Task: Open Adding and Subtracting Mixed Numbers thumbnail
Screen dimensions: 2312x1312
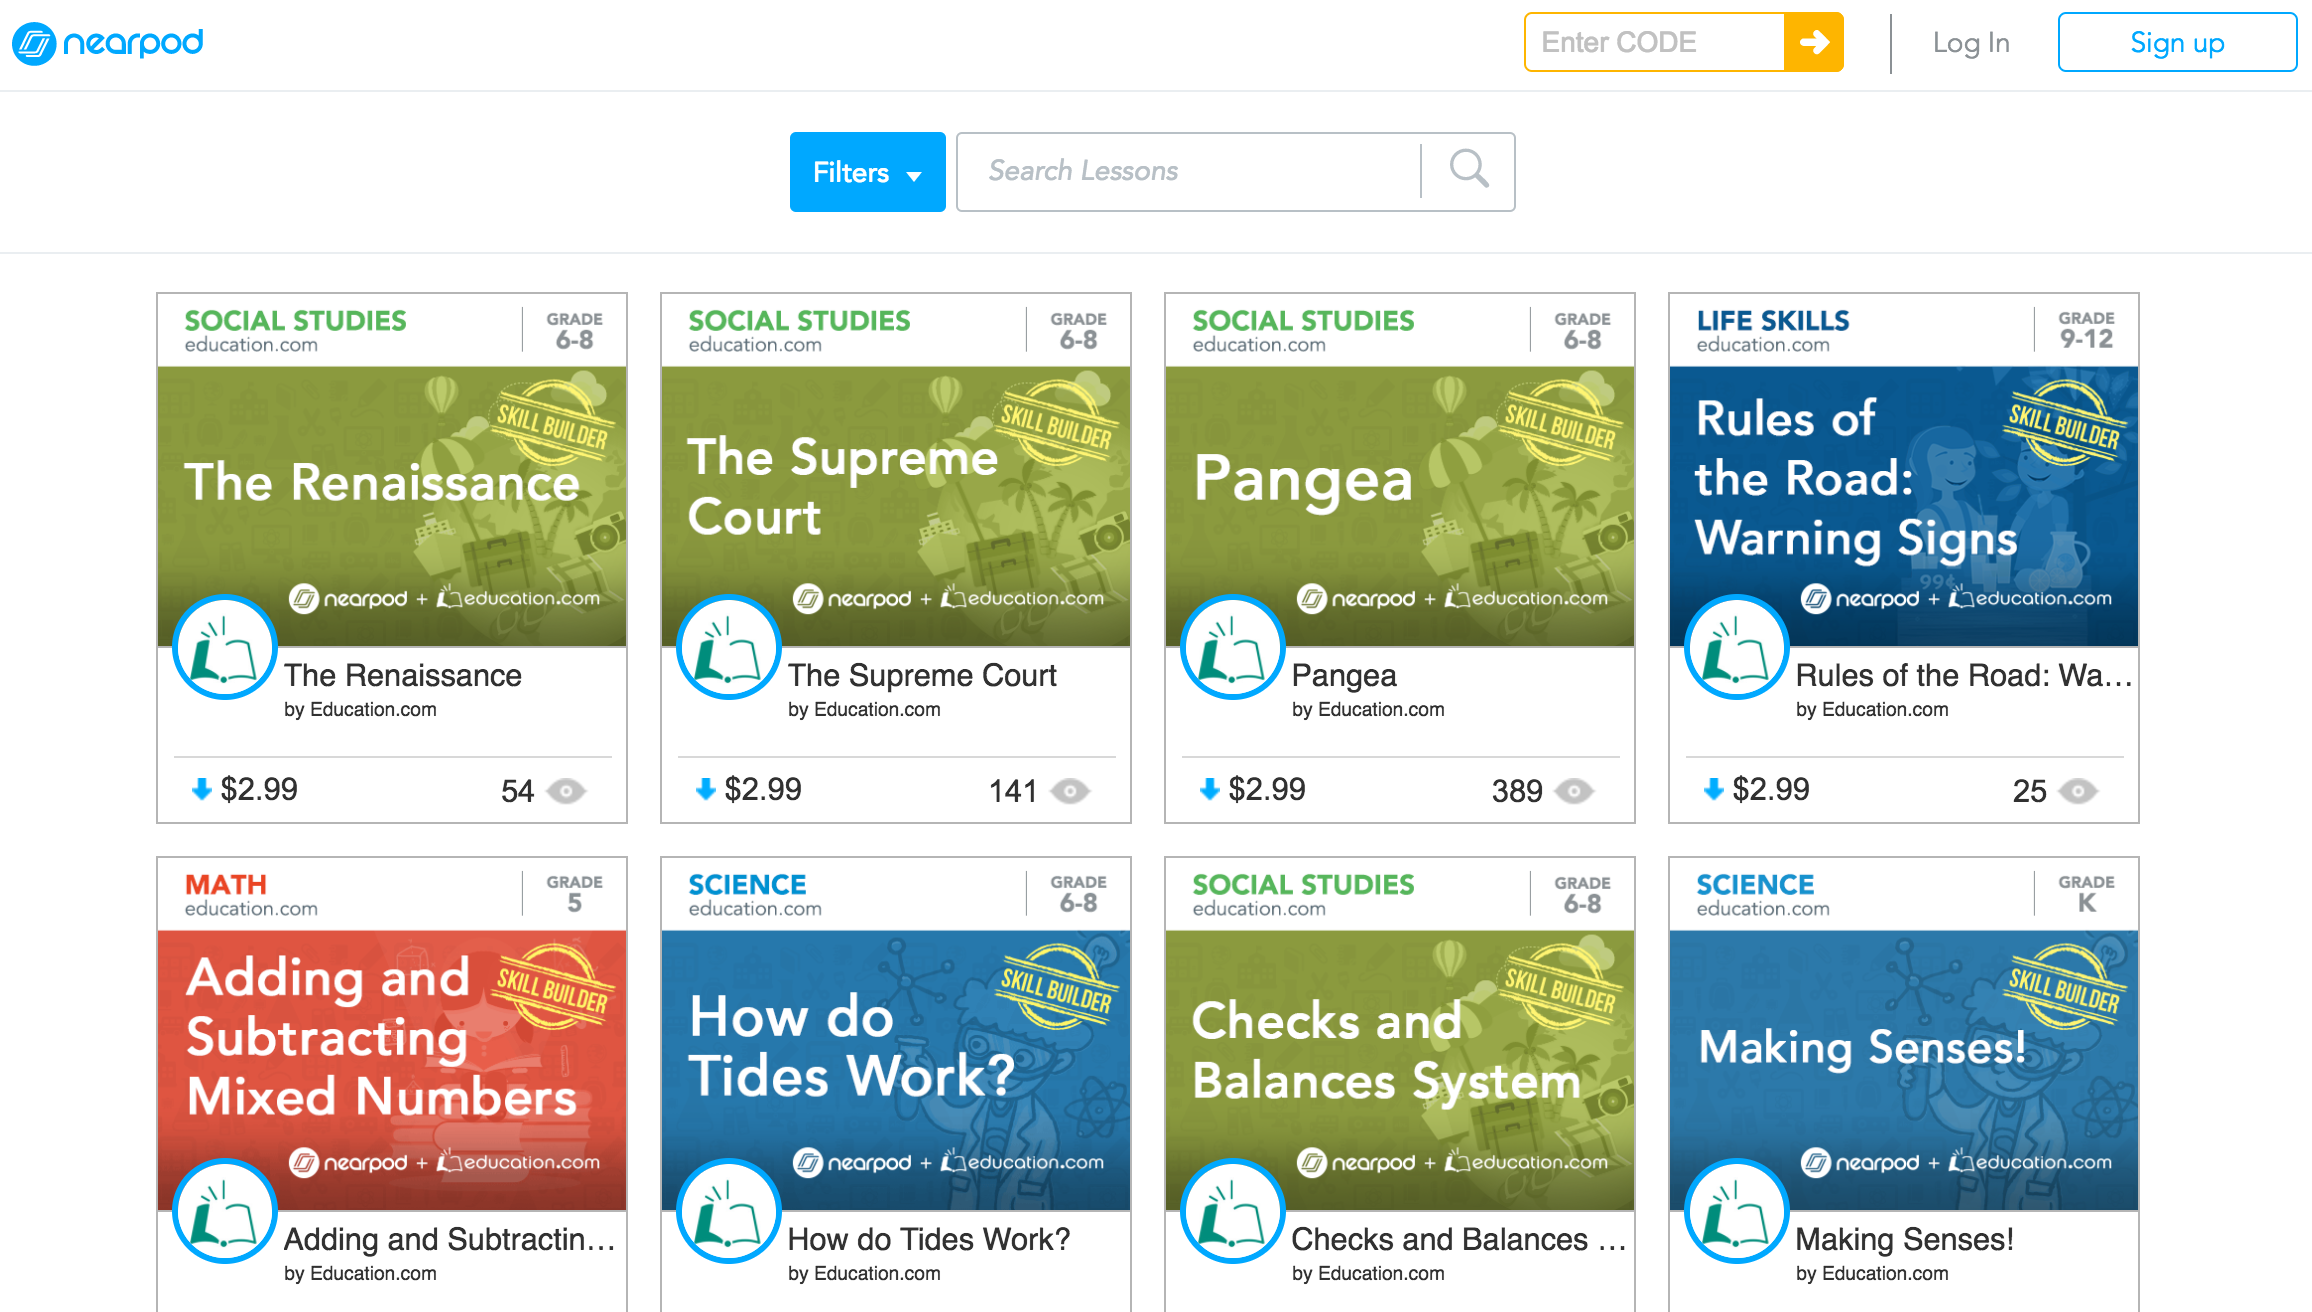Action: pos(392,1070)
